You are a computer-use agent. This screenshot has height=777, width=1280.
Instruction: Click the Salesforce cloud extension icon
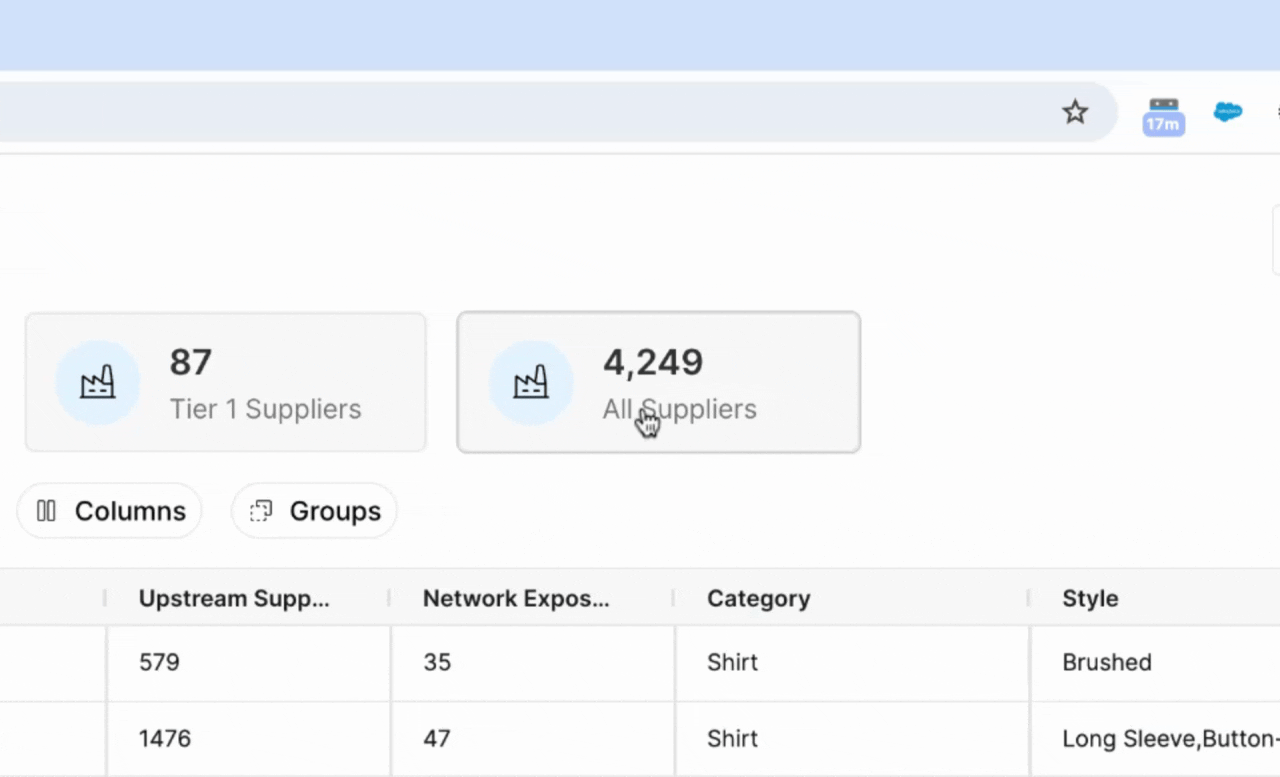click(1227, 112)
